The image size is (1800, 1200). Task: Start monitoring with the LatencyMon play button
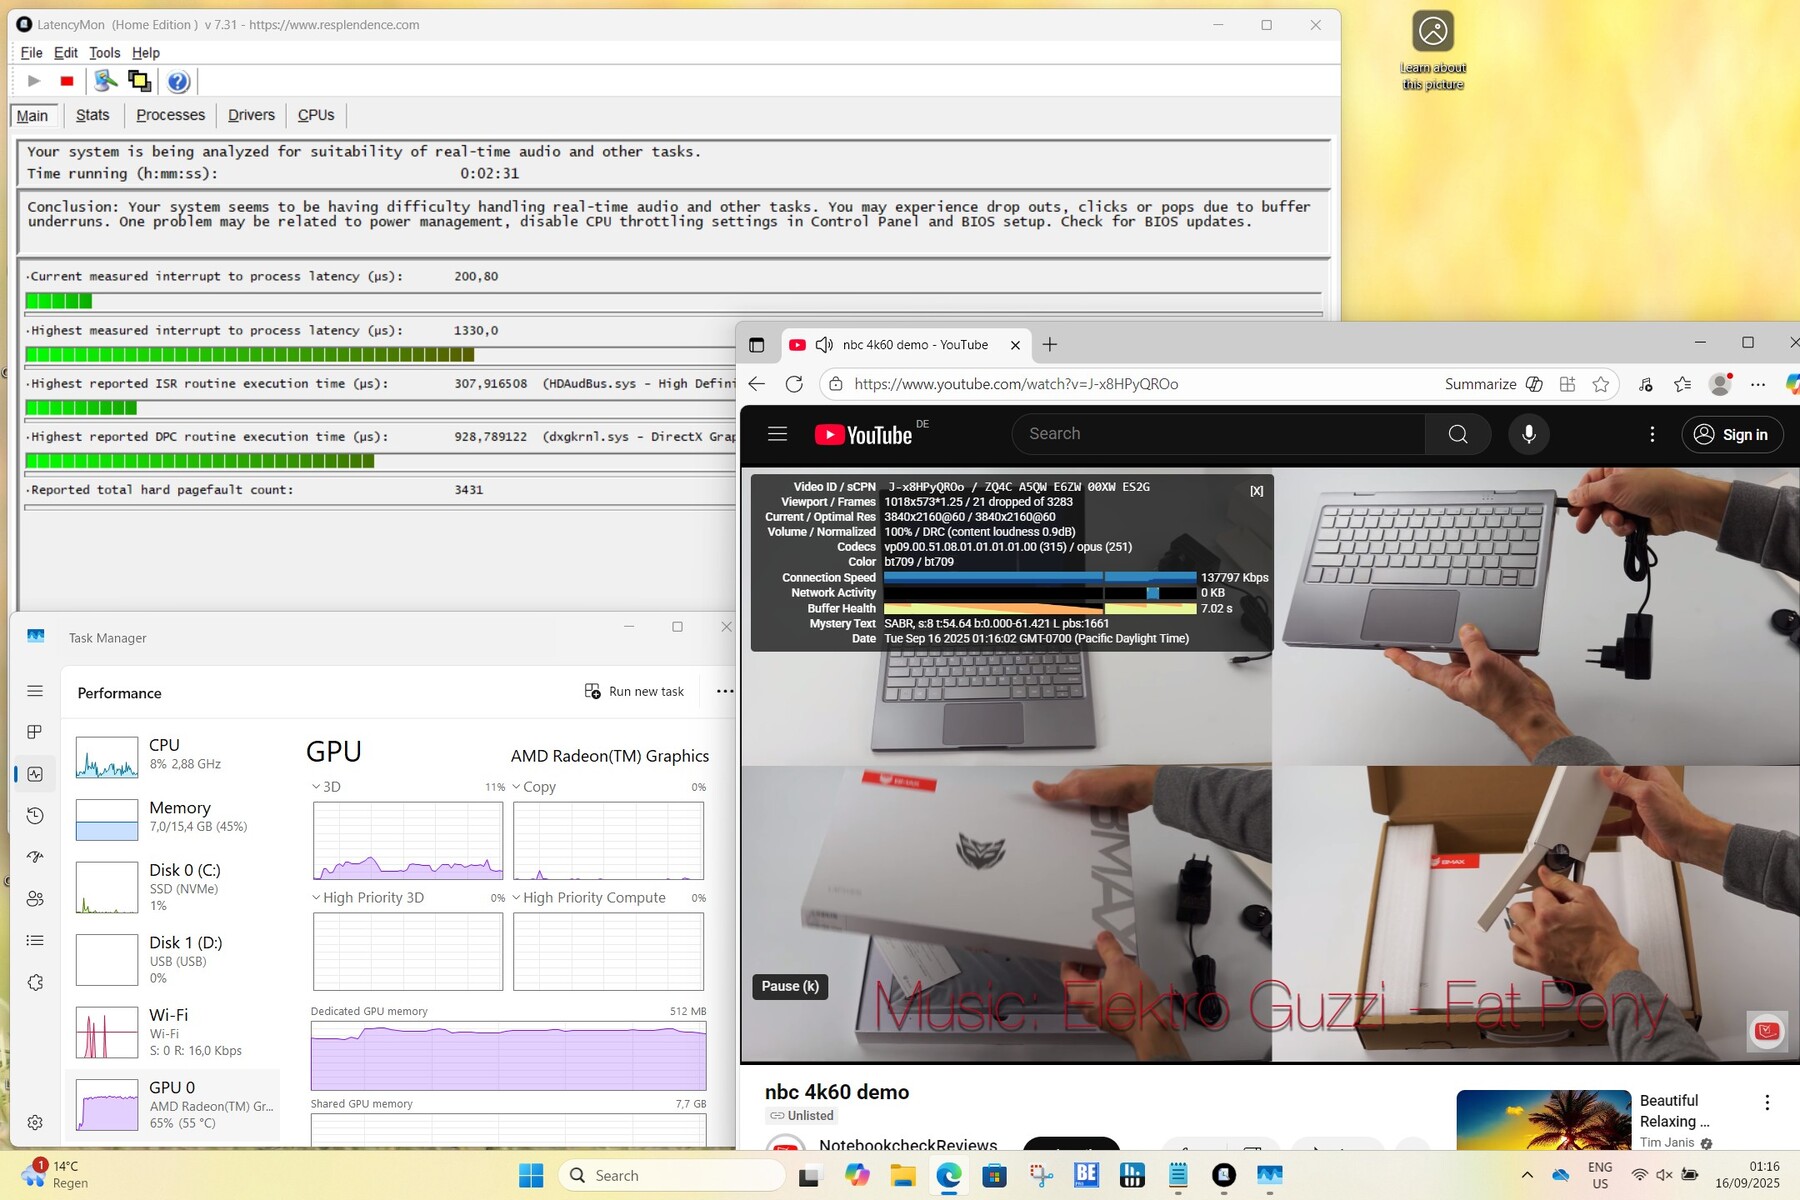point(34,81)
